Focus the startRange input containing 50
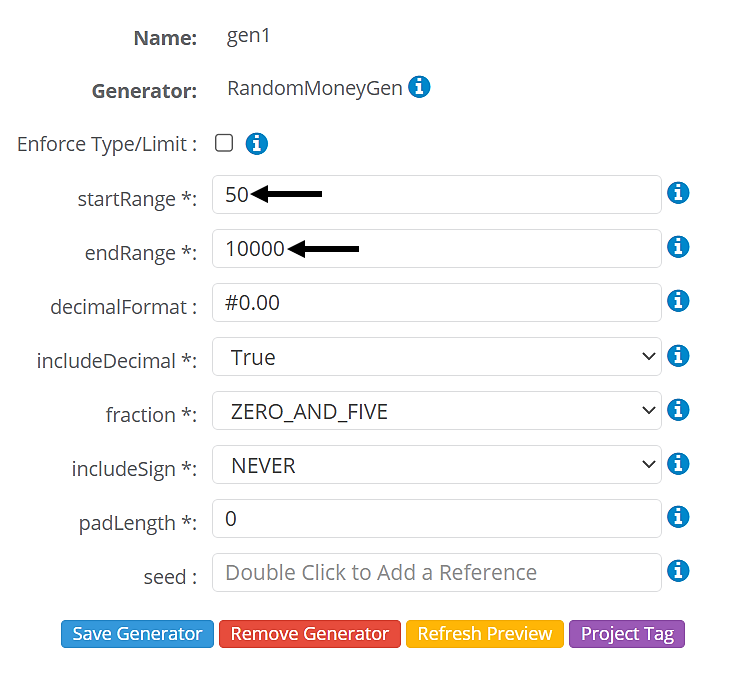733x678 pixels. pyautogui.click(x=437, y=195)
